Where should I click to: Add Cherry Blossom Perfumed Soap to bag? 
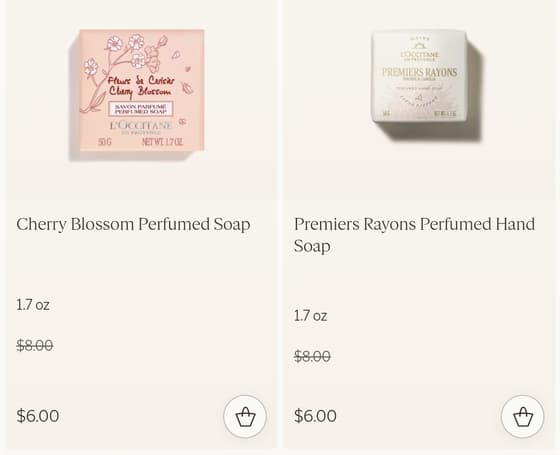(245, 416)
